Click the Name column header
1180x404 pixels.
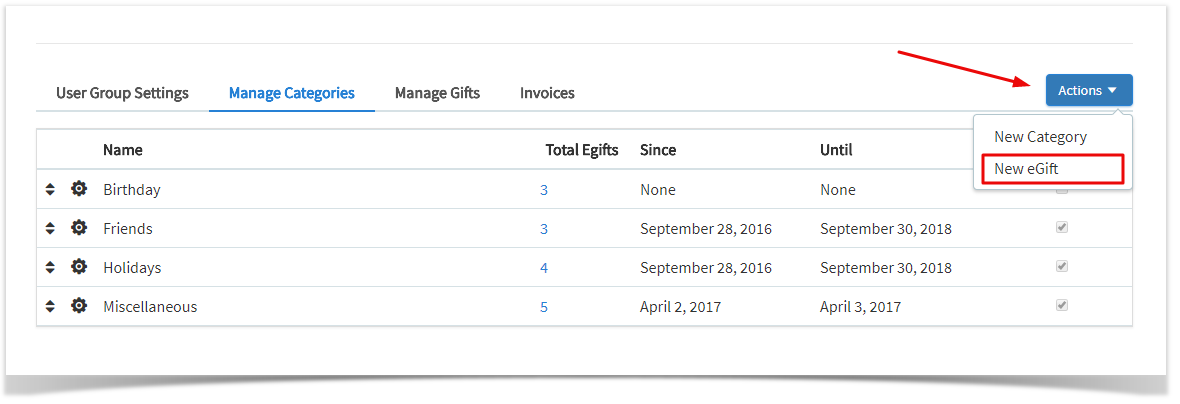[123, 150]
